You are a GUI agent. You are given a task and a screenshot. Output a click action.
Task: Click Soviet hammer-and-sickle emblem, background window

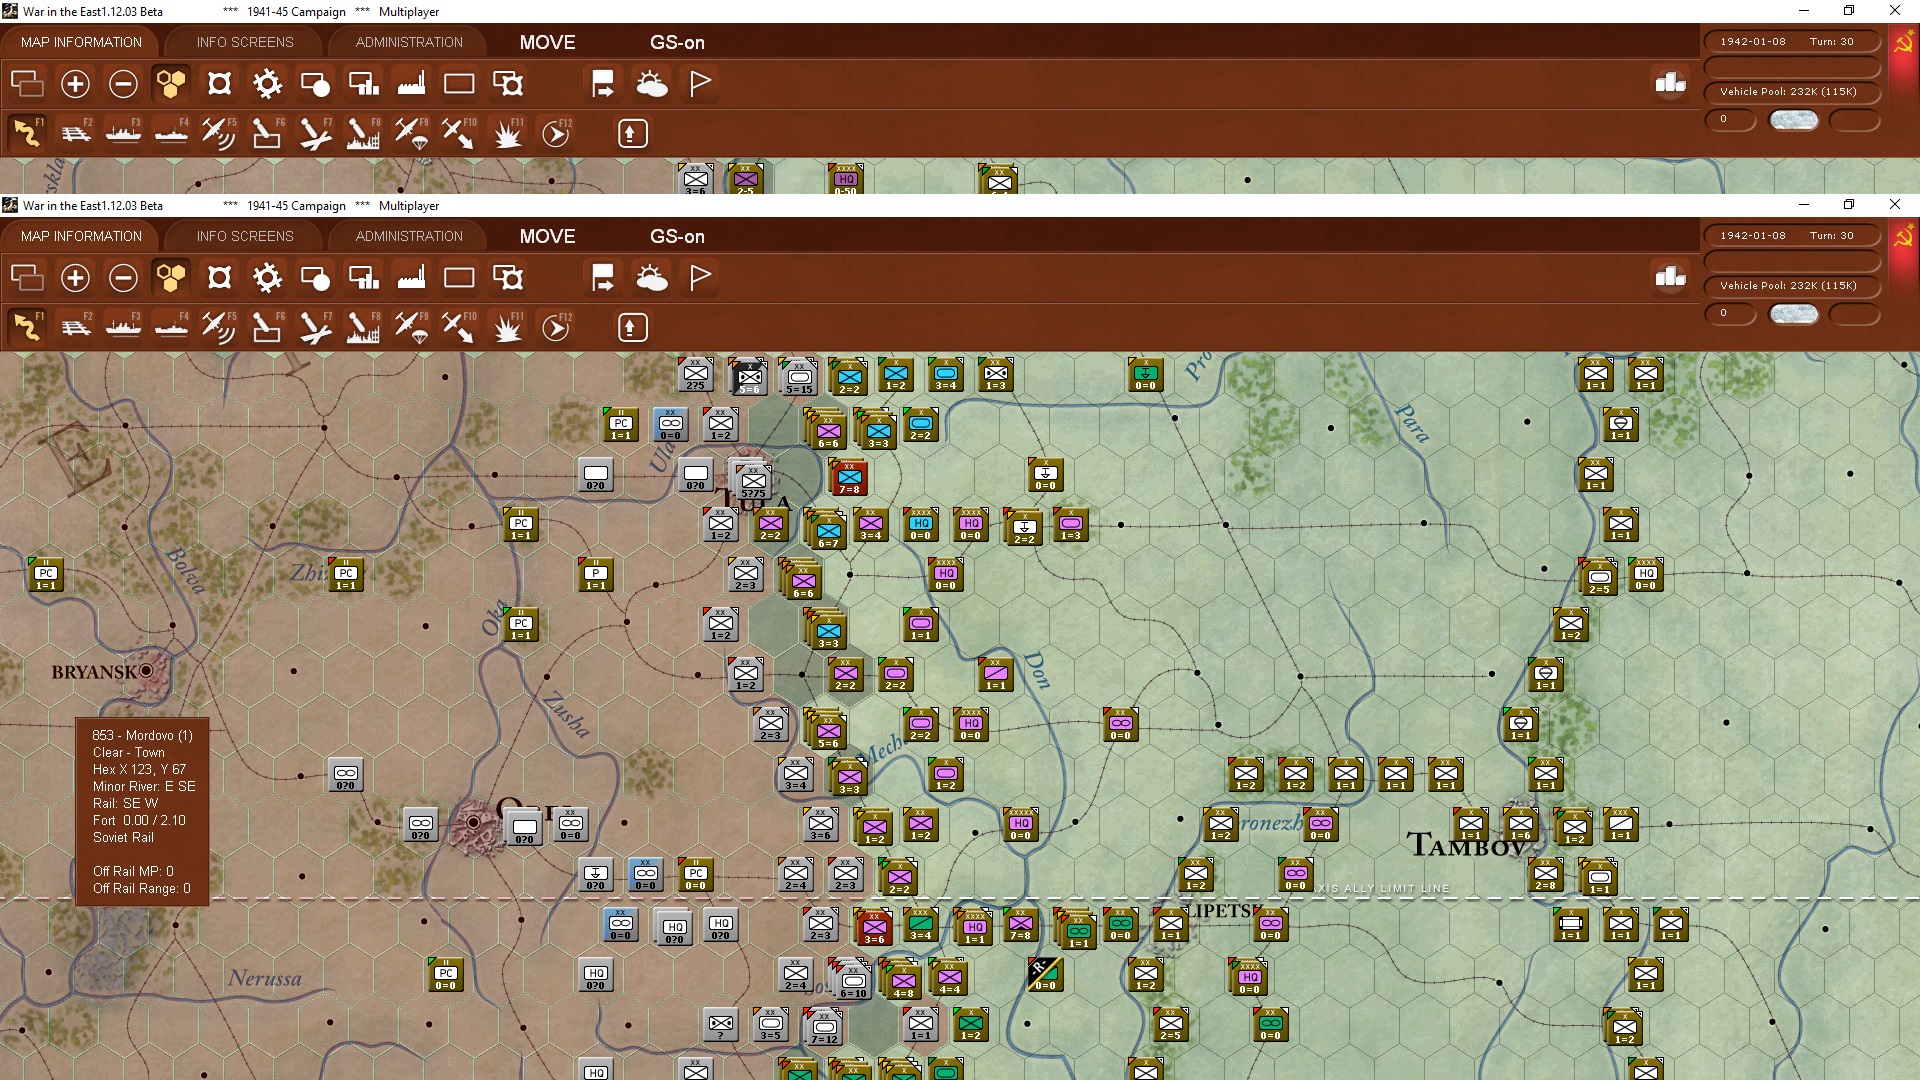1903,44
